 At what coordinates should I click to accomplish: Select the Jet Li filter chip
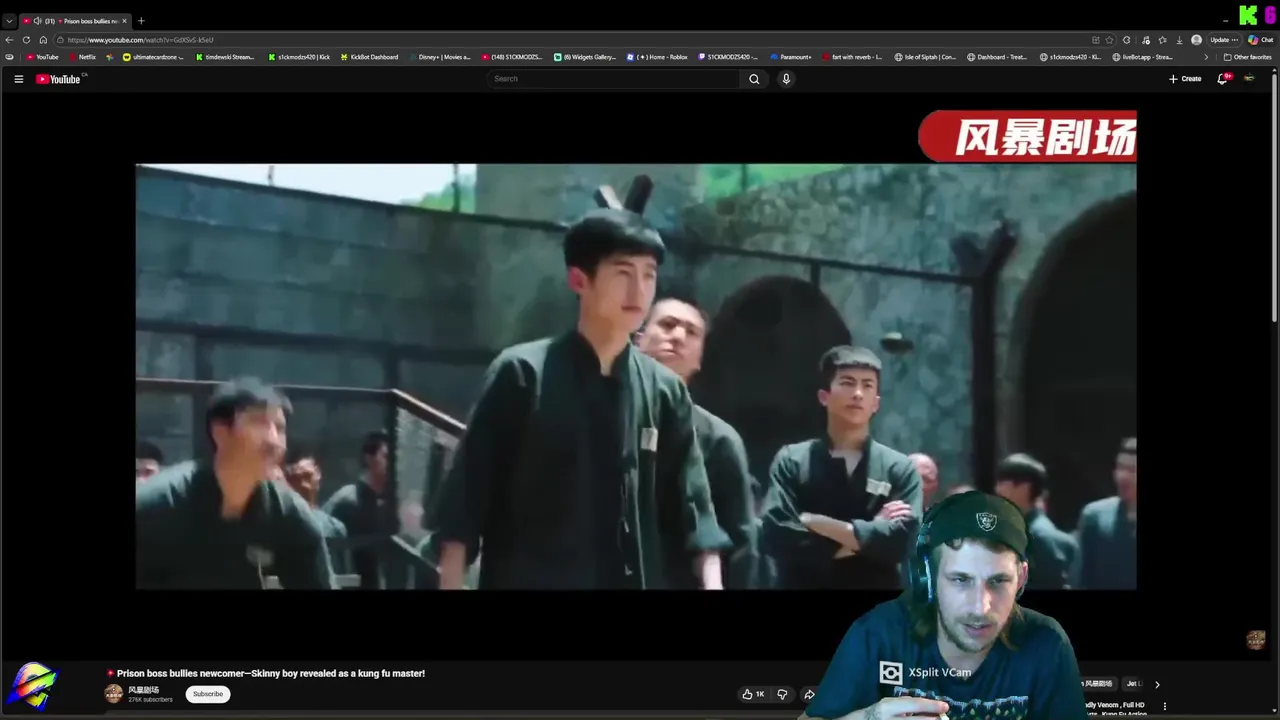[x=1133, y=684]
